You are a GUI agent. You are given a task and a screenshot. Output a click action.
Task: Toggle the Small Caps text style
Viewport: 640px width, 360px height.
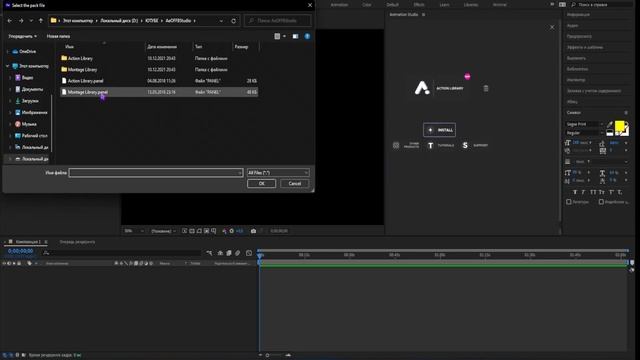pyautogui.click(x=602, y=192)
